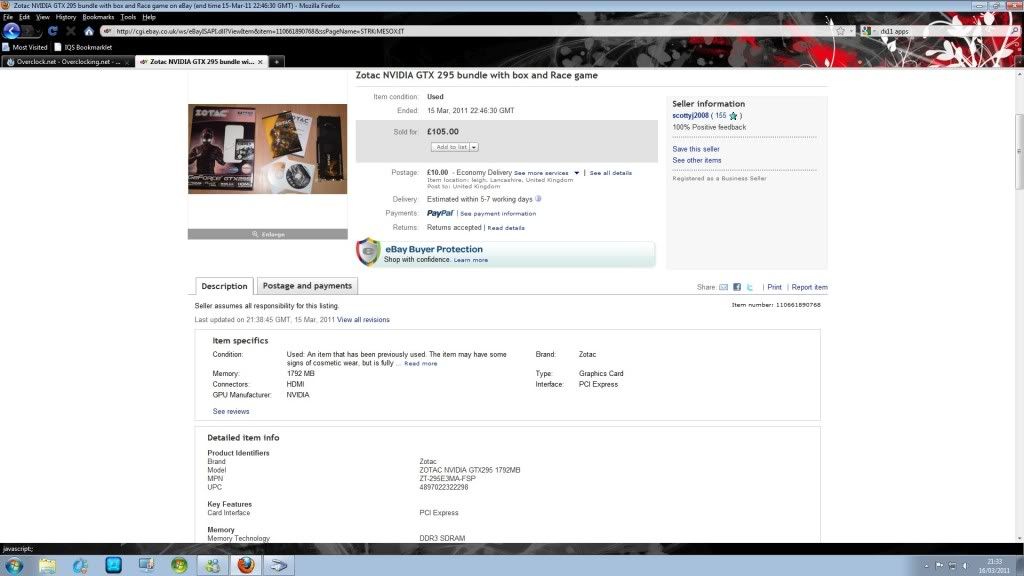Switch to the Overclock.net tab
The height and width of the screenshot is (576, 1024).
68,61
